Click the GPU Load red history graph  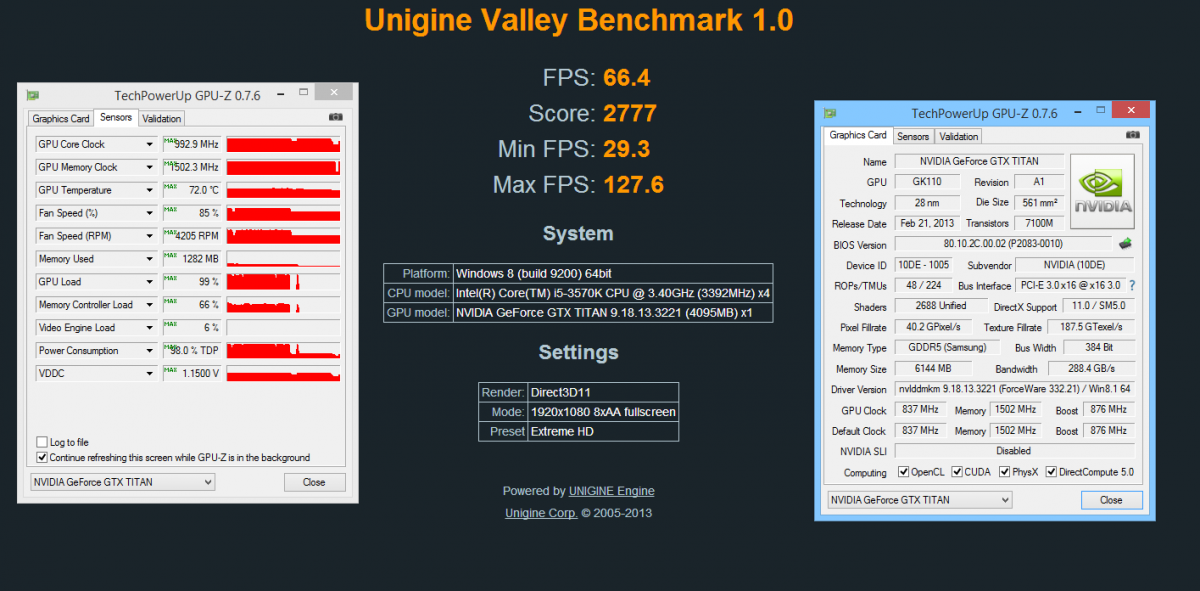[284, 282]
